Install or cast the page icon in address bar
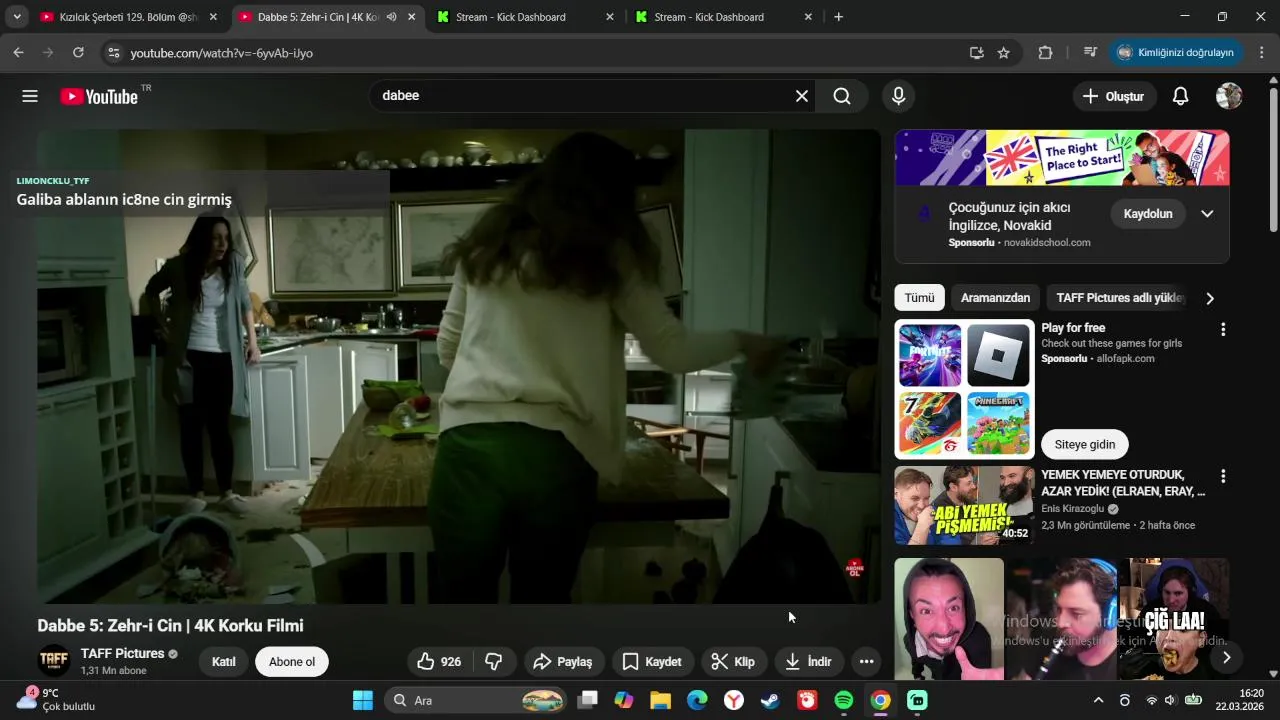Viewport: 1280px width, 720px height. click(976, 52)
